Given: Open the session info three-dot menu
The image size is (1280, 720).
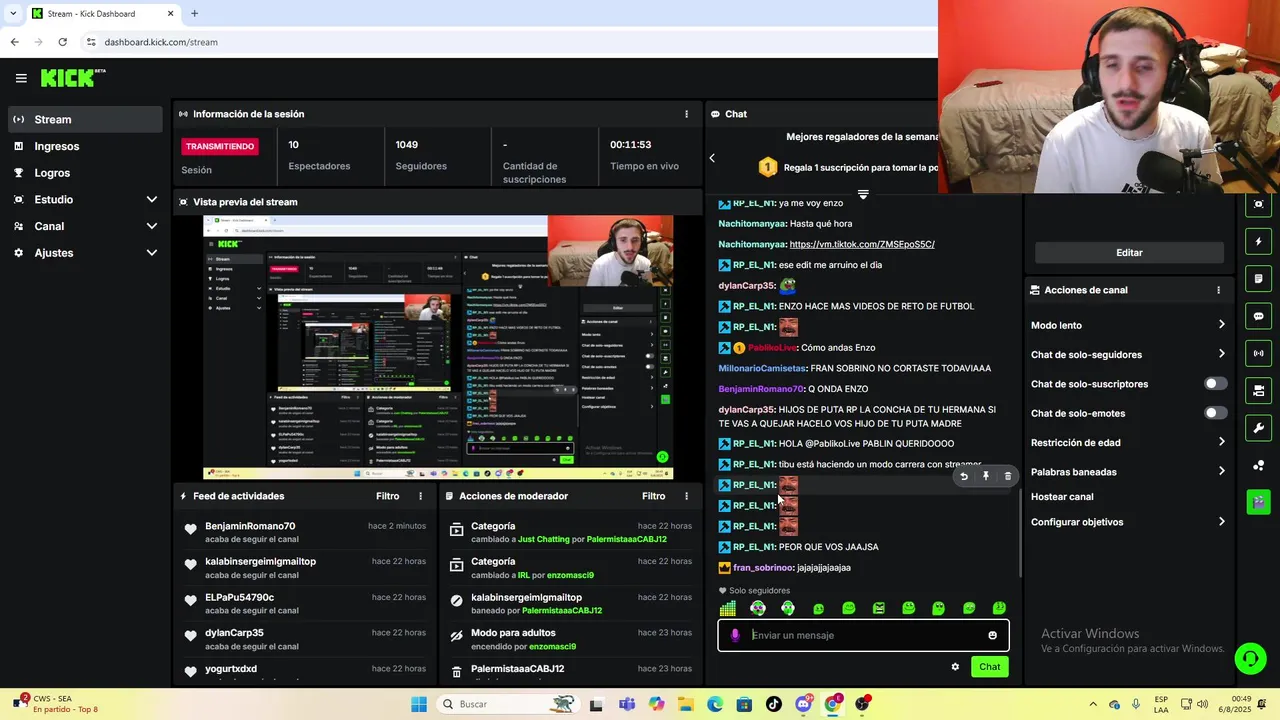Looking at the screenshot, I should [x=686, y=114].
